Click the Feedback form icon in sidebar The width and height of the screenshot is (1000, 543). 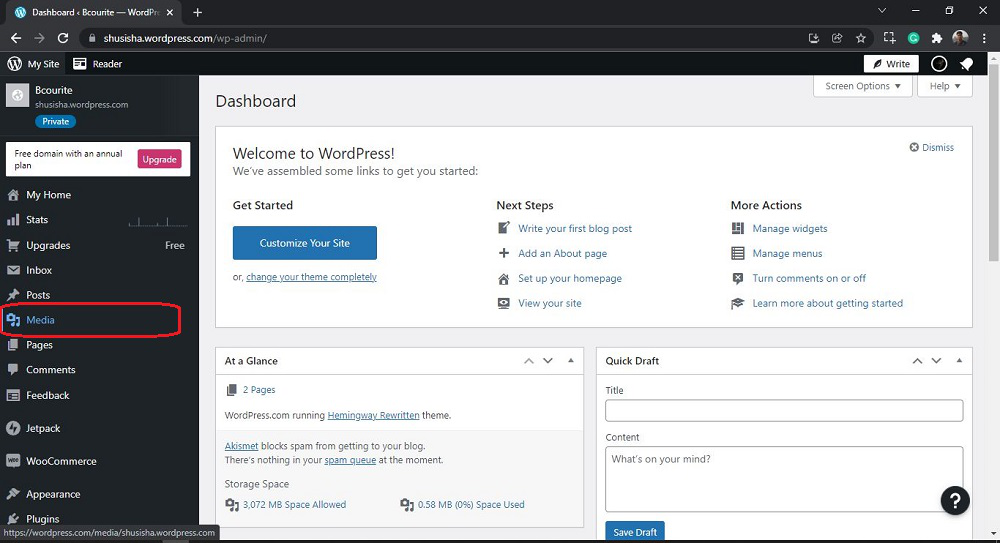click(13, 396)
